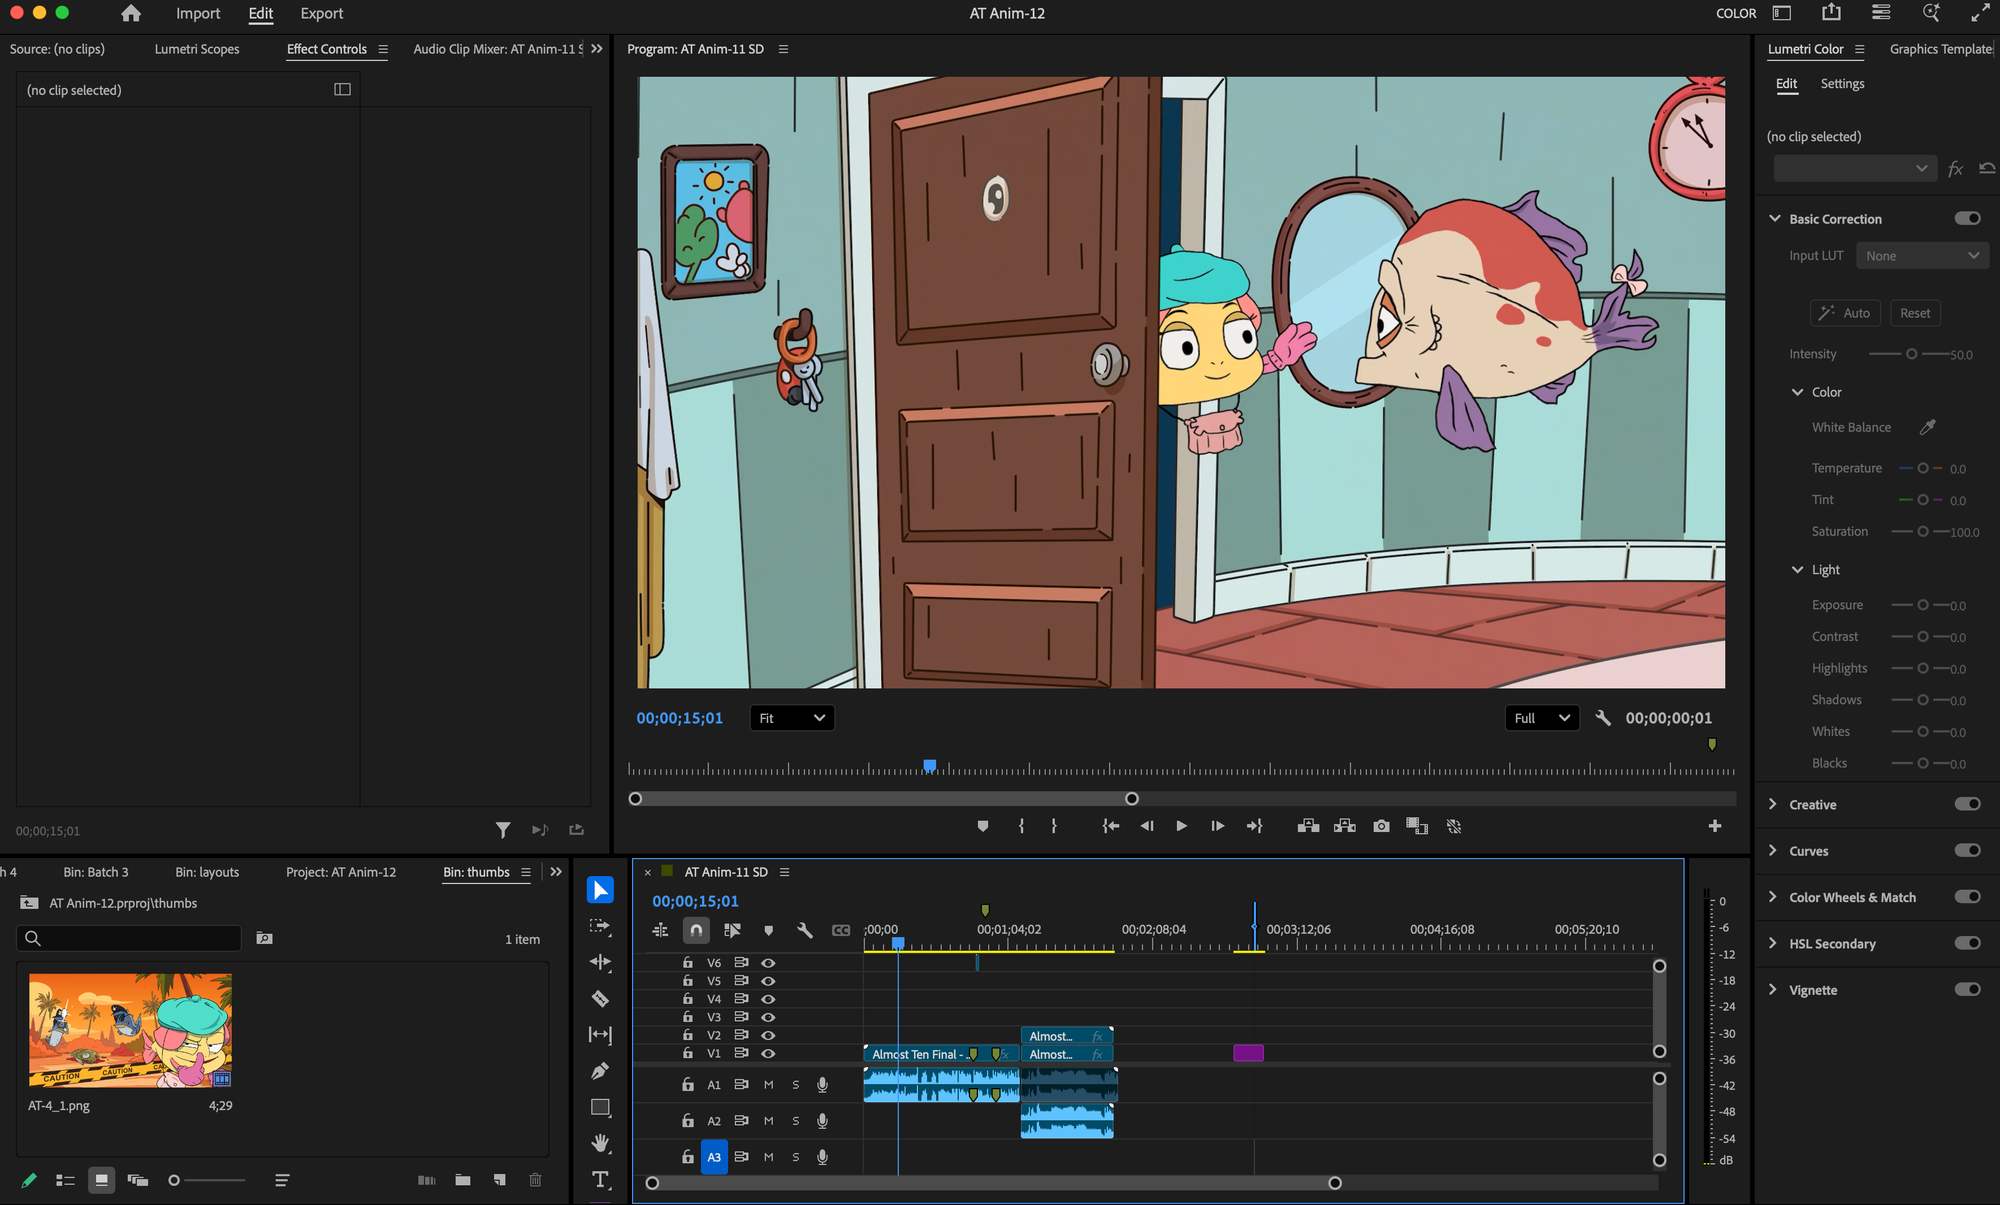The width and height of the screenshot is (2000, 1205).
Task: Select the Hand tool
Action: 600,1143
